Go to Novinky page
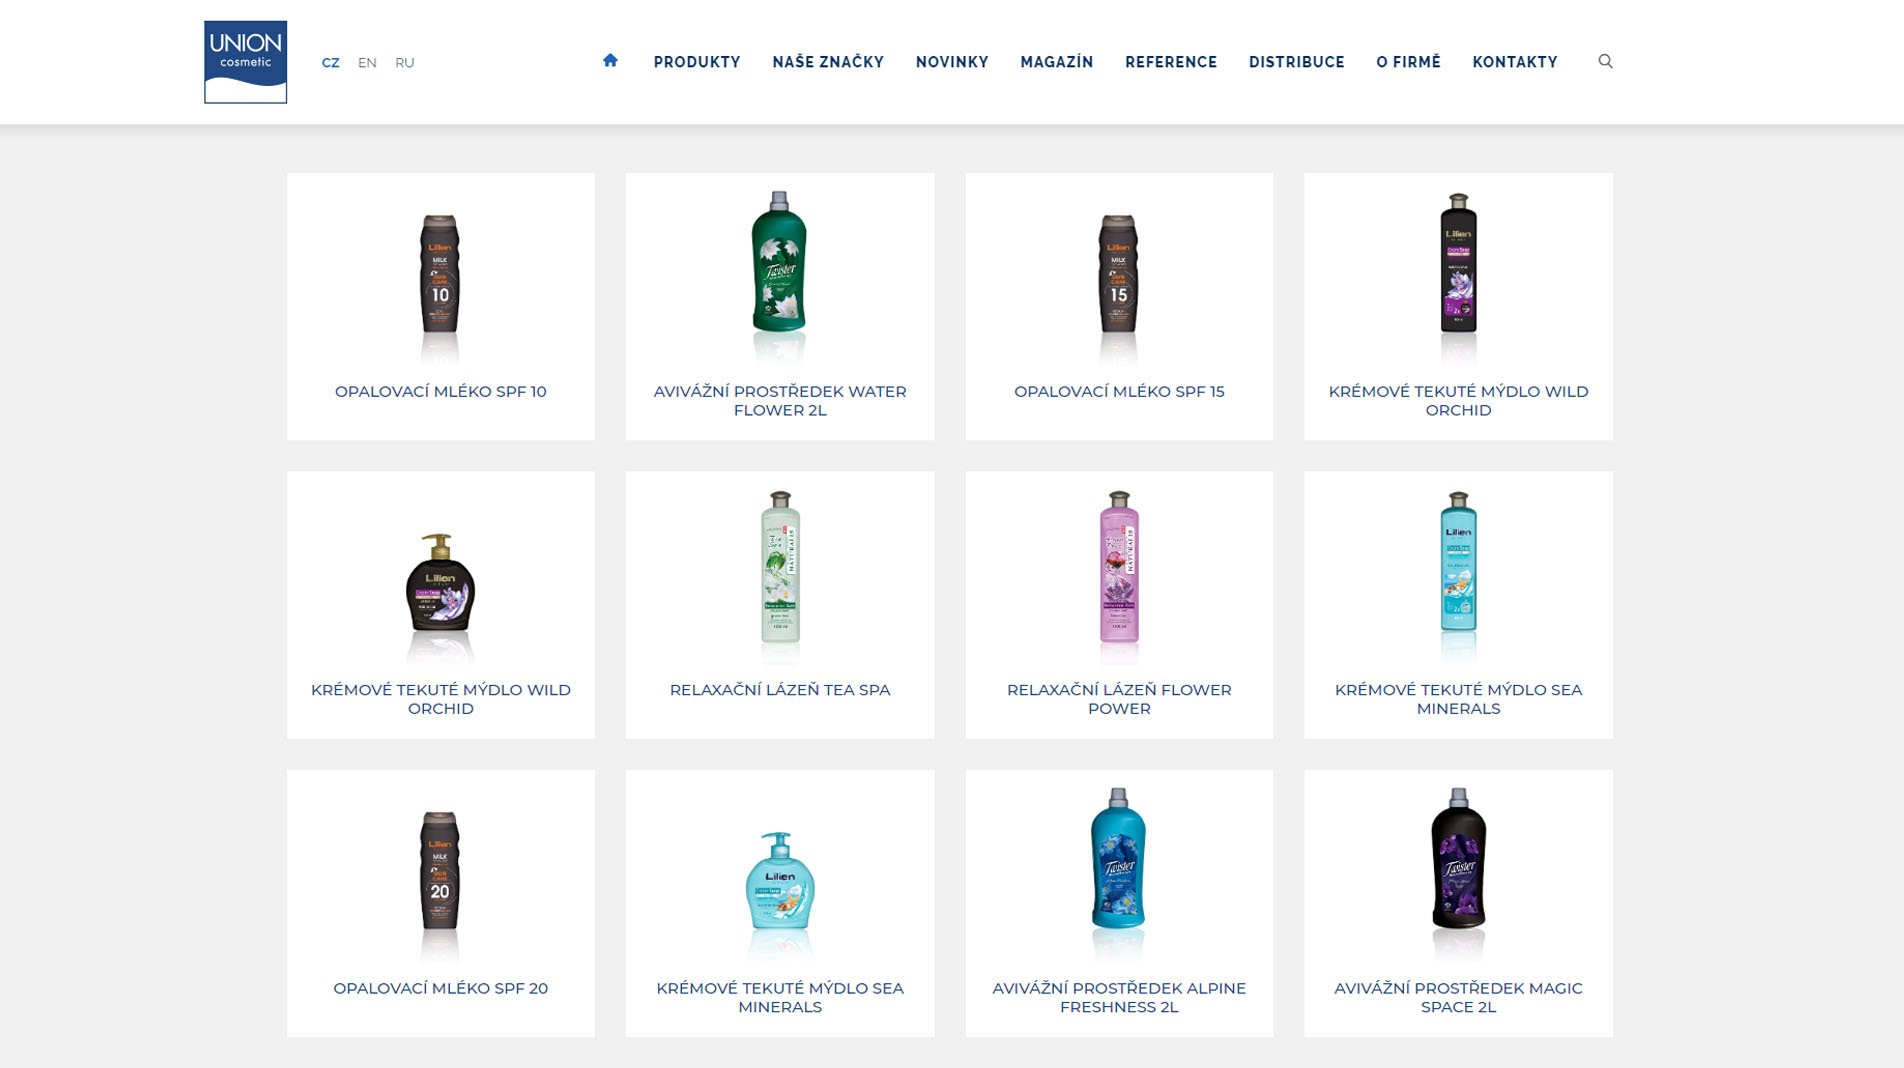 [952, 62]
